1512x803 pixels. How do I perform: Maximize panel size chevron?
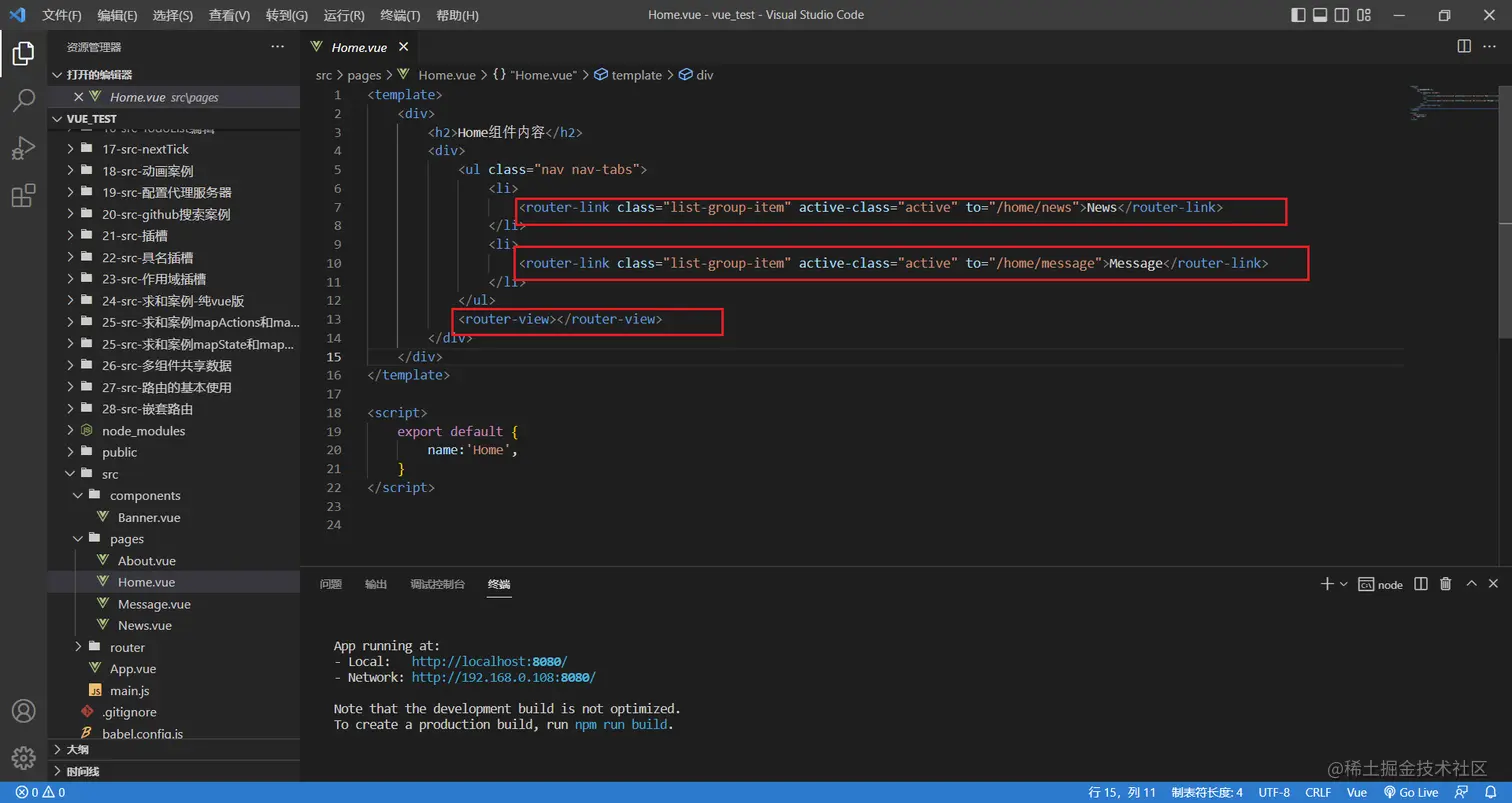tap(1471, 584)
